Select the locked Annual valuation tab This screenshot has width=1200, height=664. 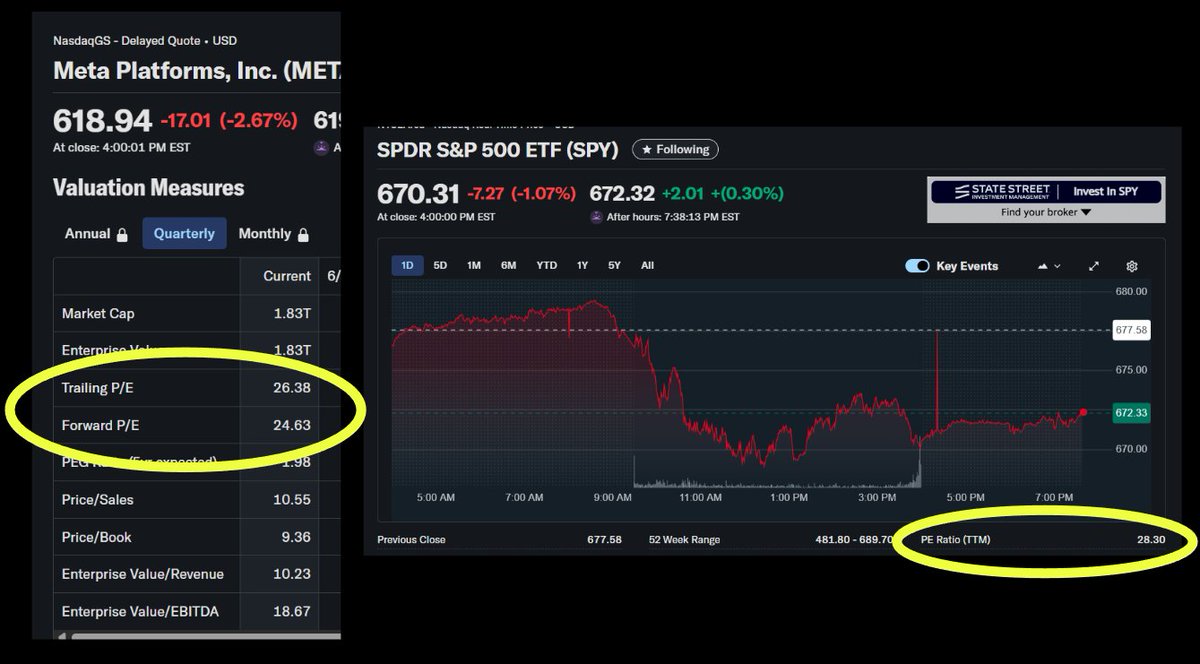coord(96,233)
